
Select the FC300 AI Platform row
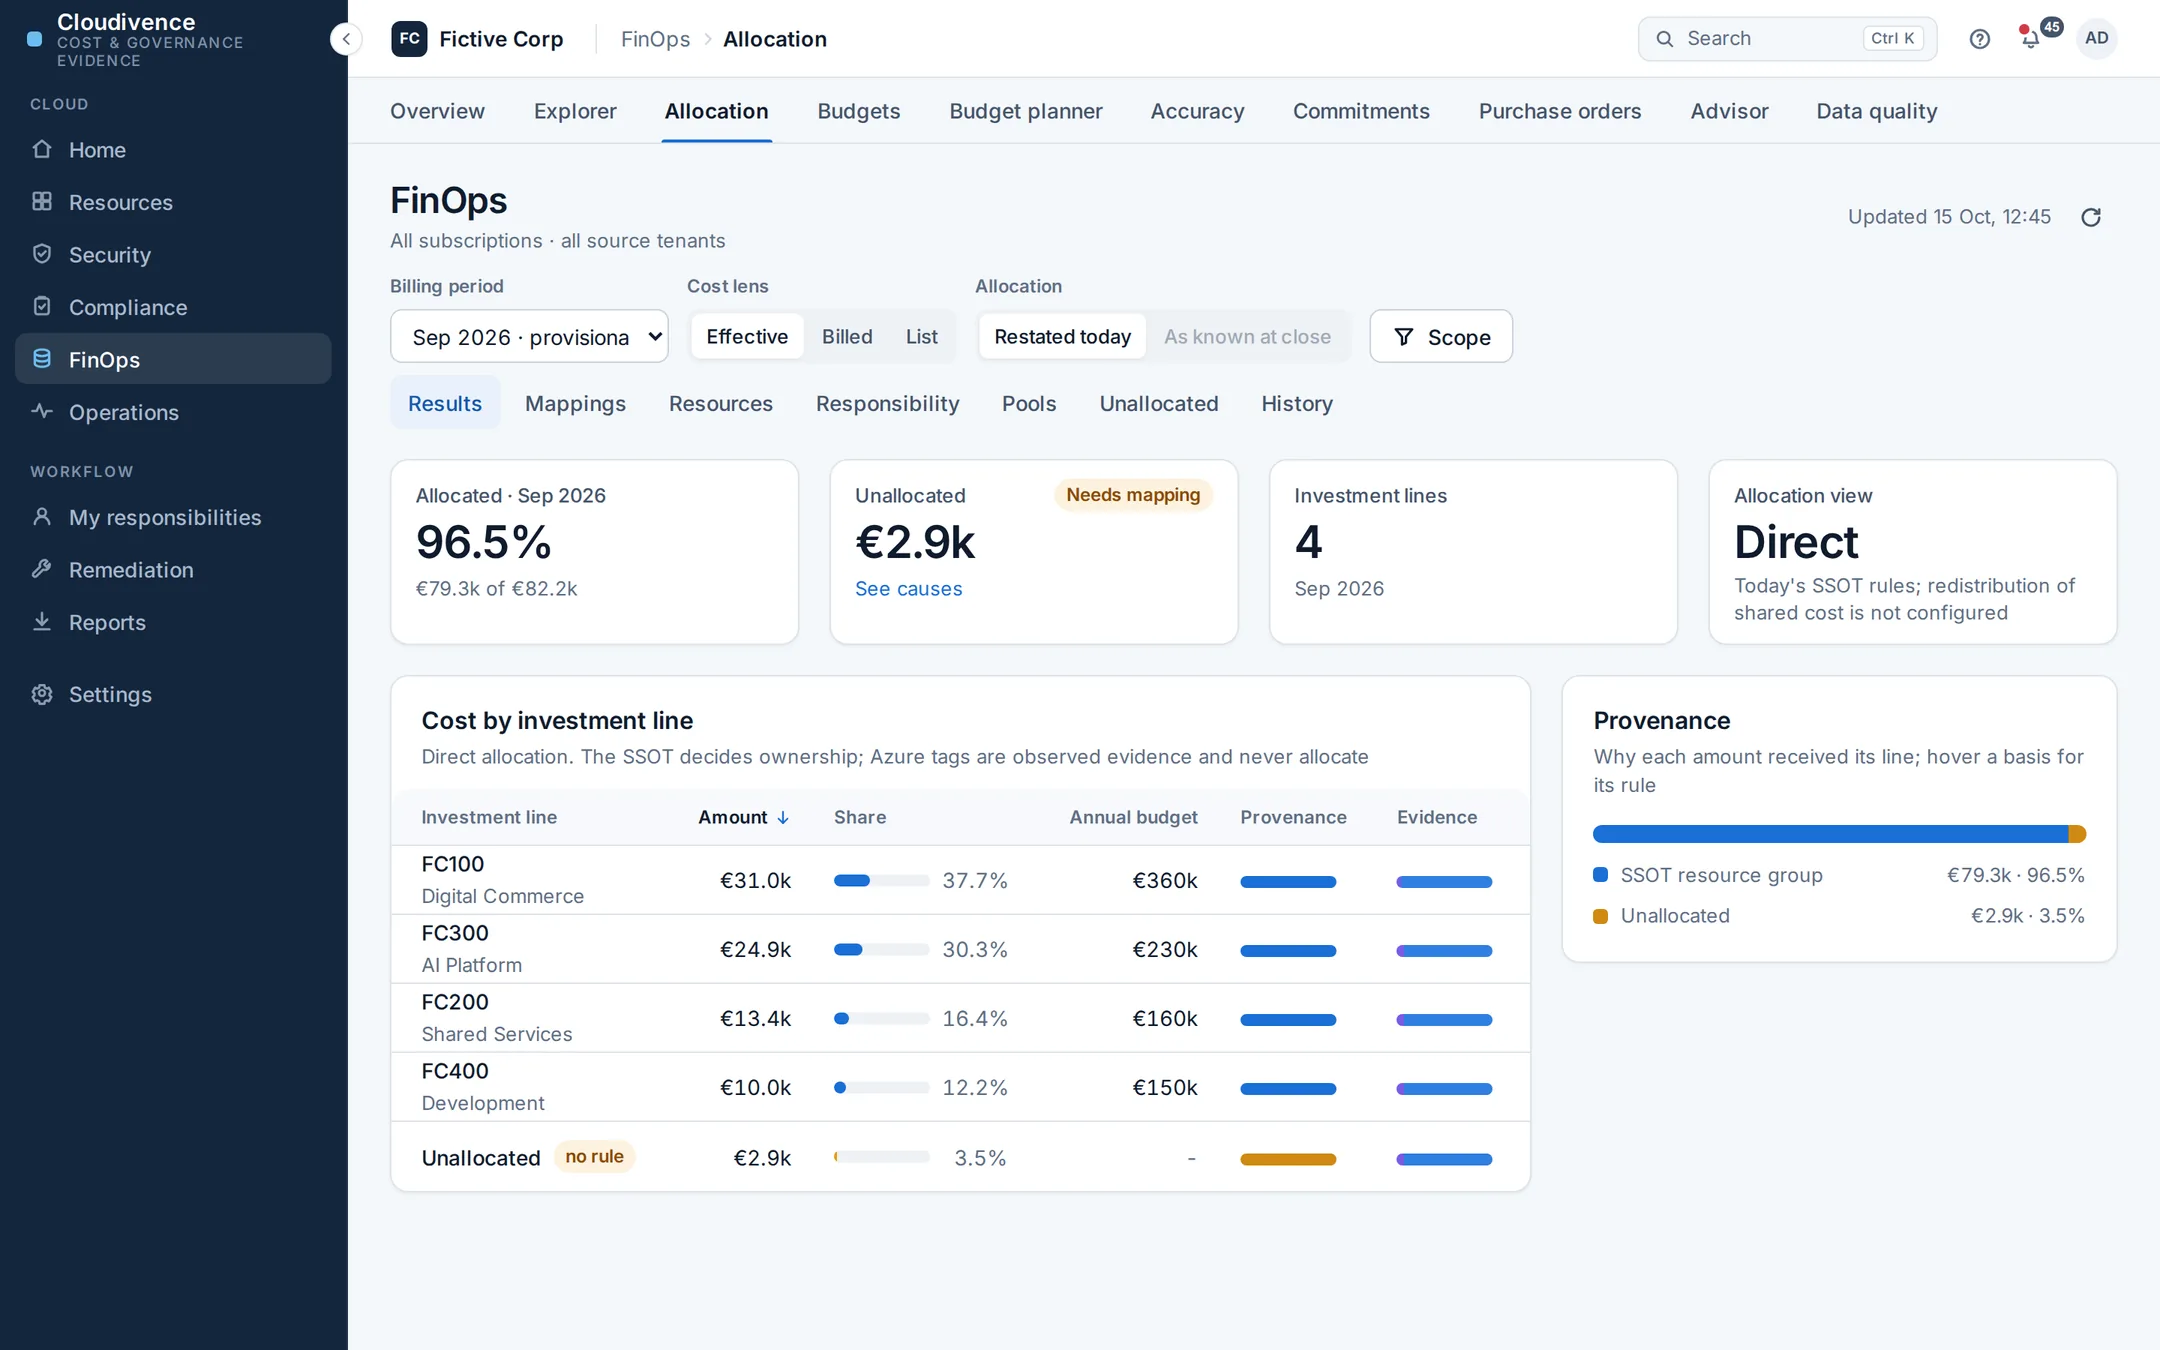[x=960, y=949]
